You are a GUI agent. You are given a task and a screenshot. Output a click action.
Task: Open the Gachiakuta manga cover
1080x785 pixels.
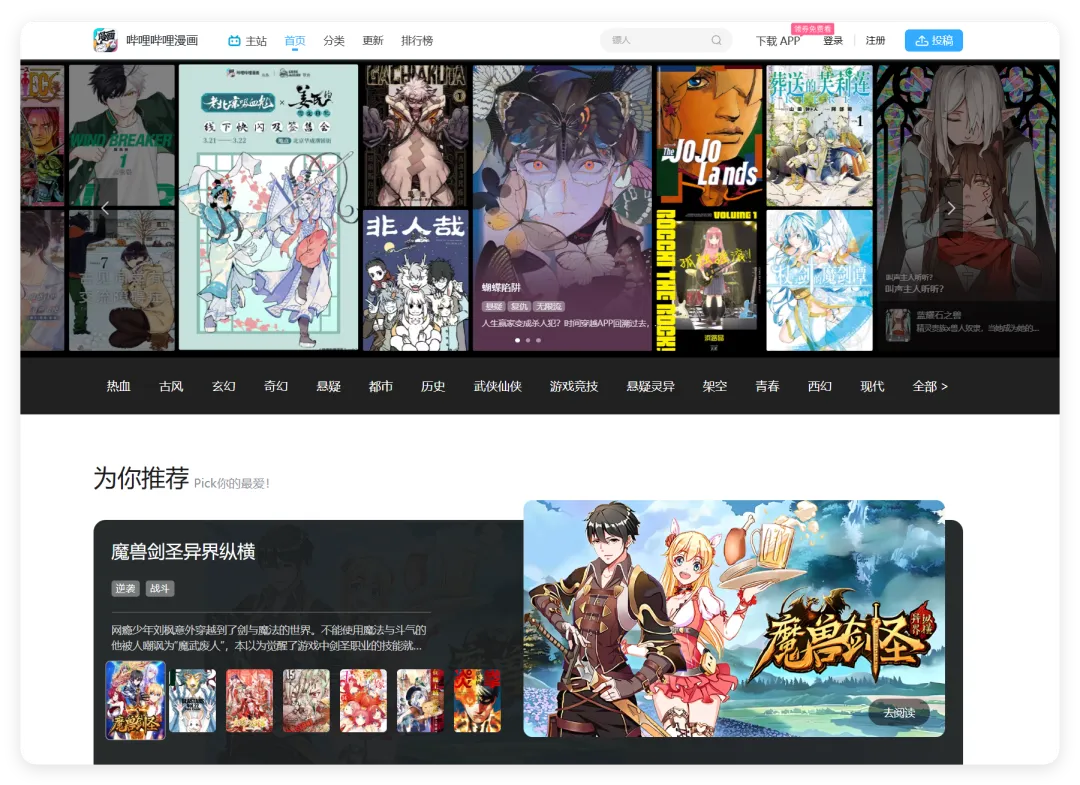pyautogui.click(x=415, y=135)
